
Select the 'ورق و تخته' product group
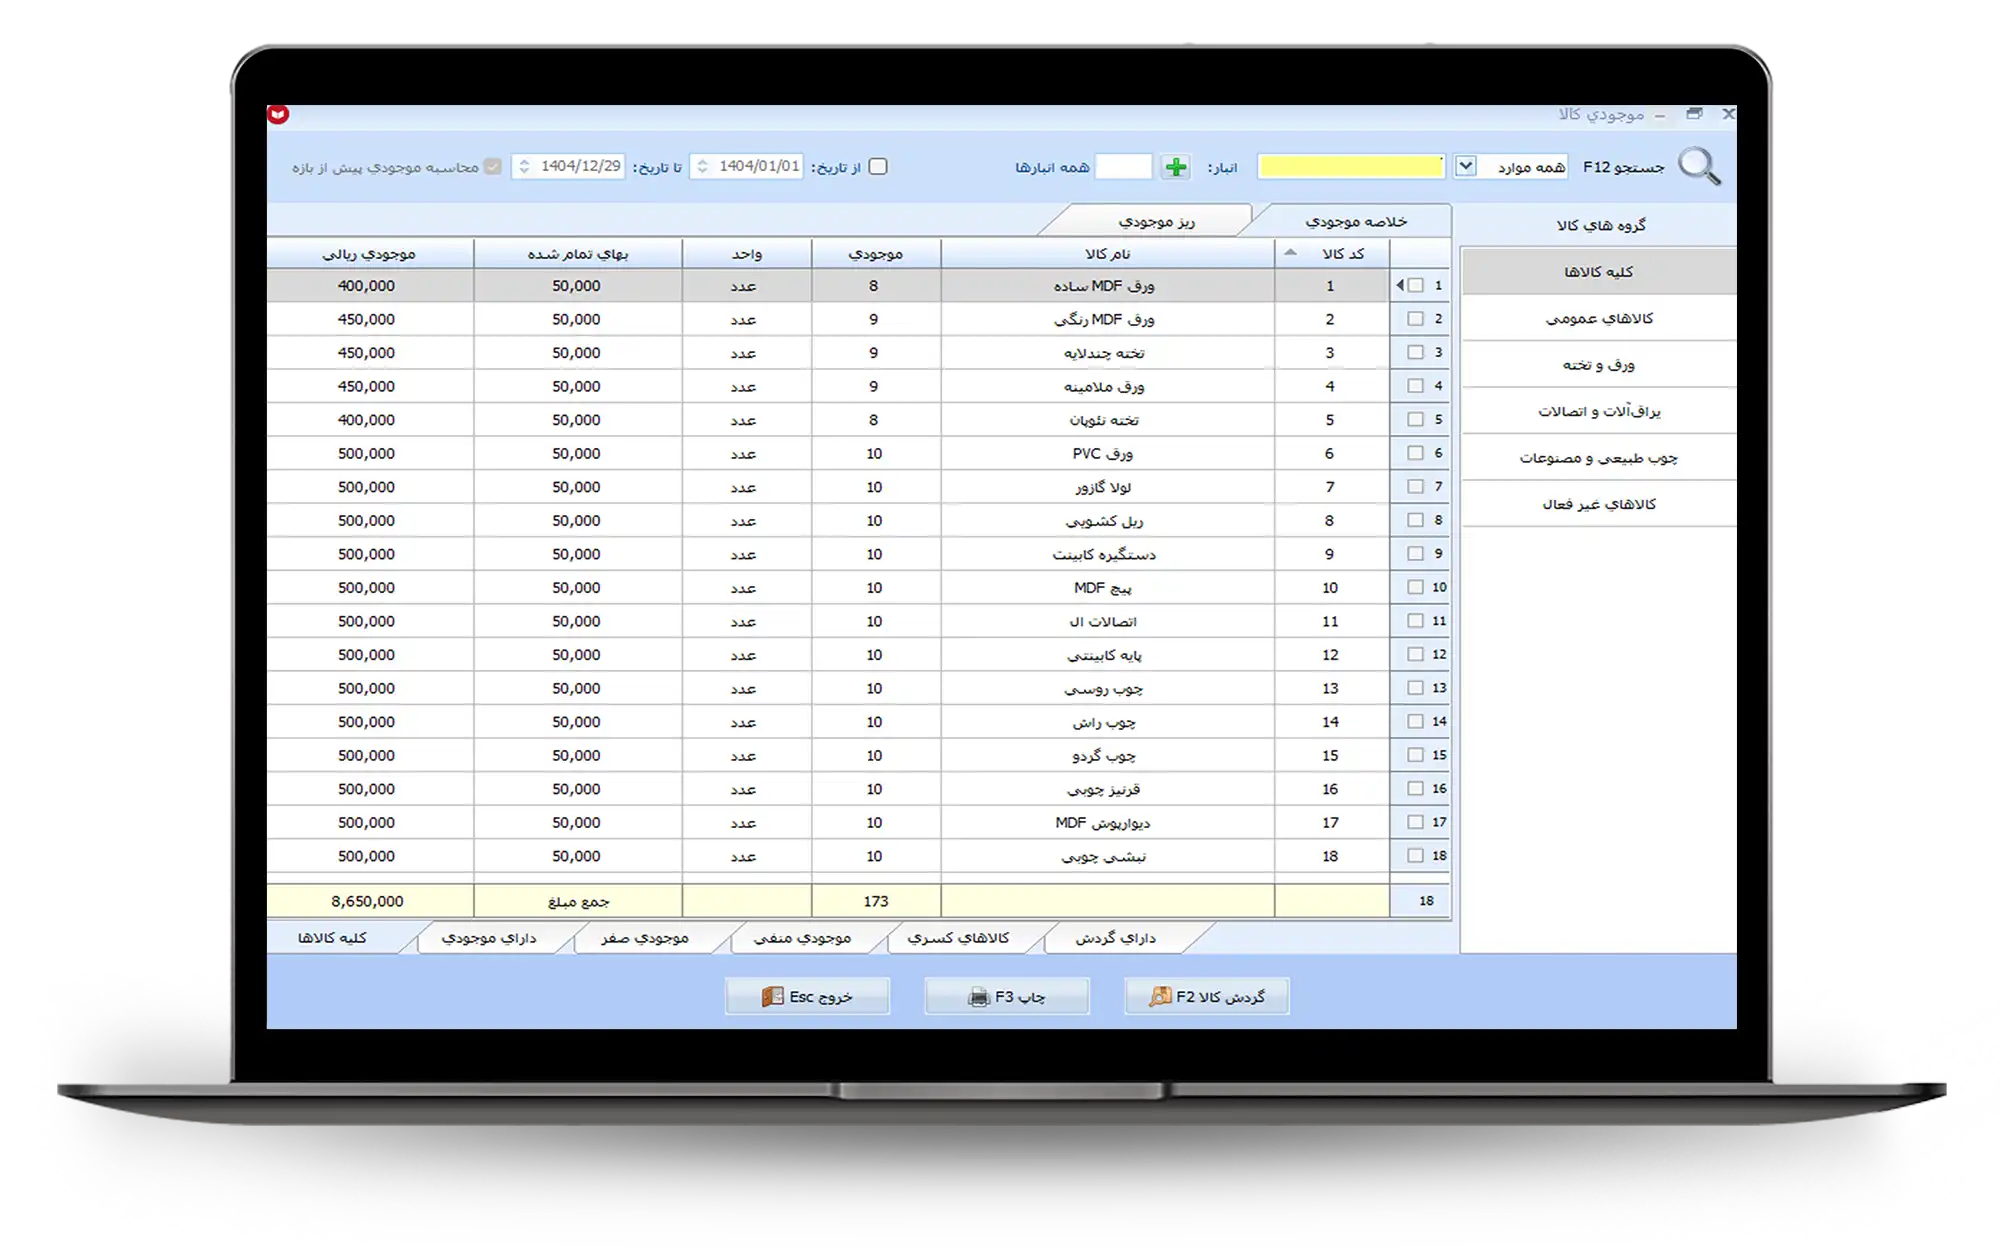1598,365
